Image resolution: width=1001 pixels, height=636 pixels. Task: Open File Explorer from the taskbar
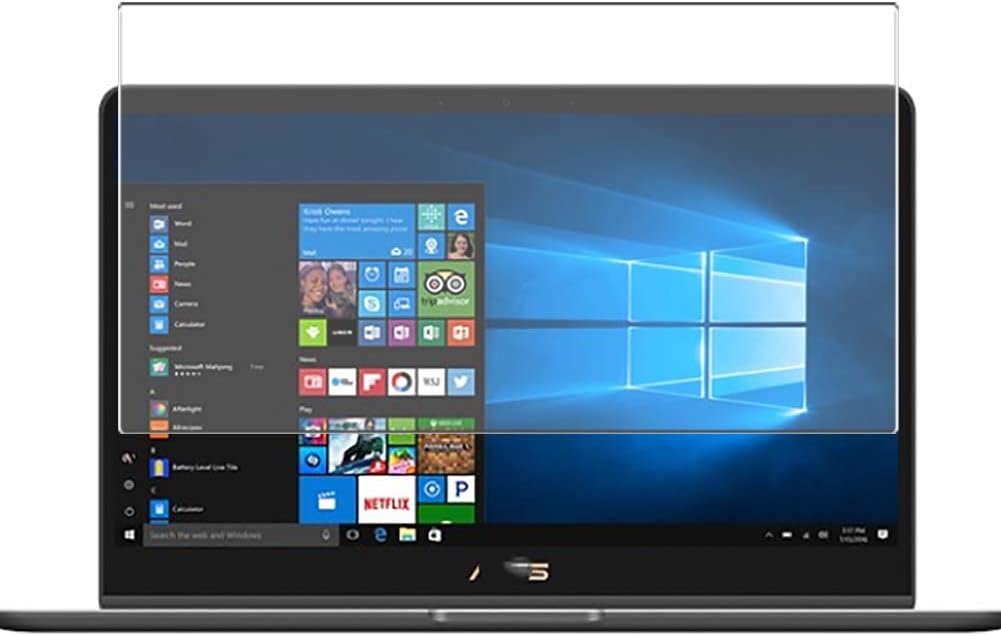[407, 535]
